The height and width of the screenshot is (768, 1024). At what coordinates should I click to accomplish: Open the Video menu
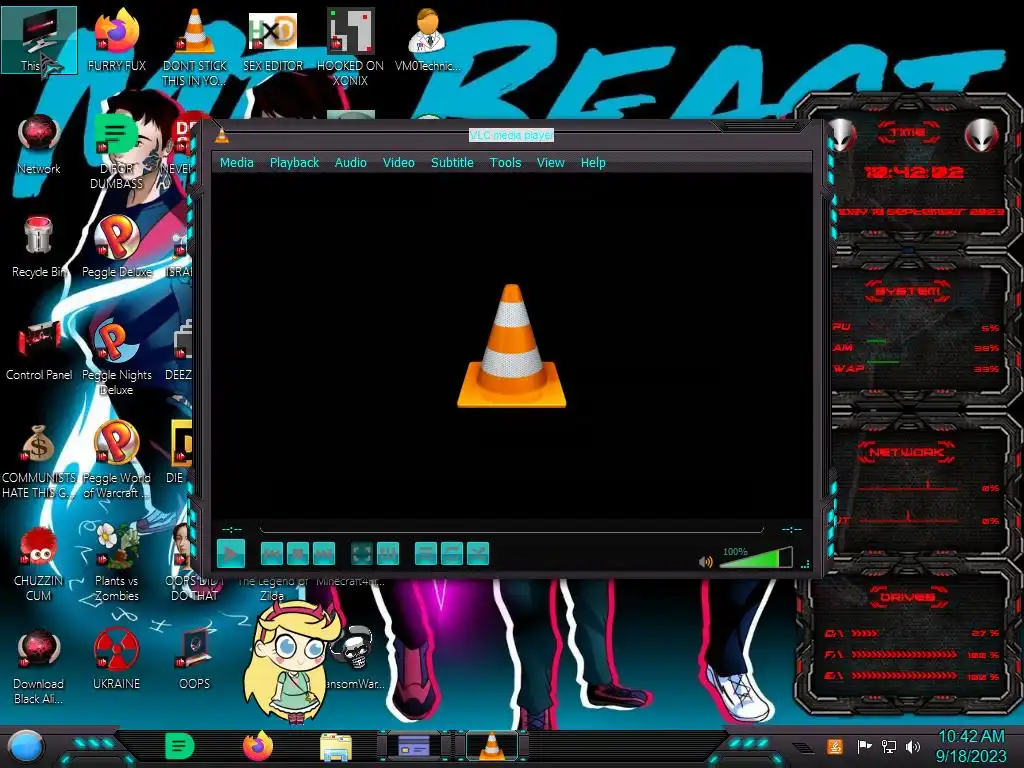pyautogui.click(x=398, y=163)
